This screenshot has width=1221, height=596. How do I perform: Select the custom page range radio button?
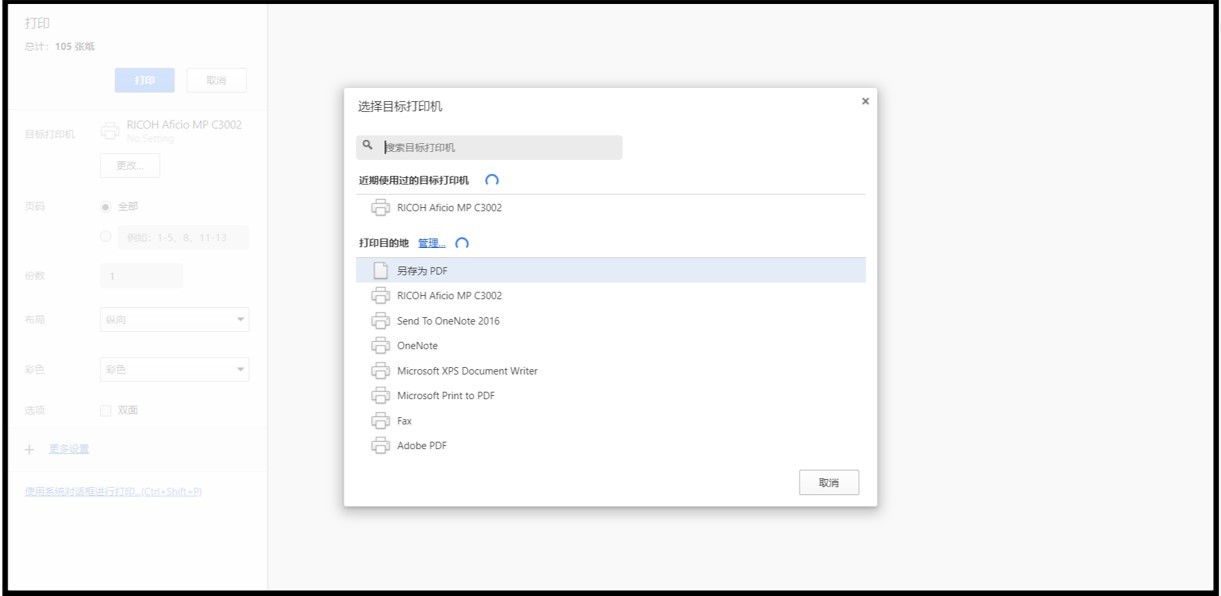pyautogui.click(x=106, y=237)
